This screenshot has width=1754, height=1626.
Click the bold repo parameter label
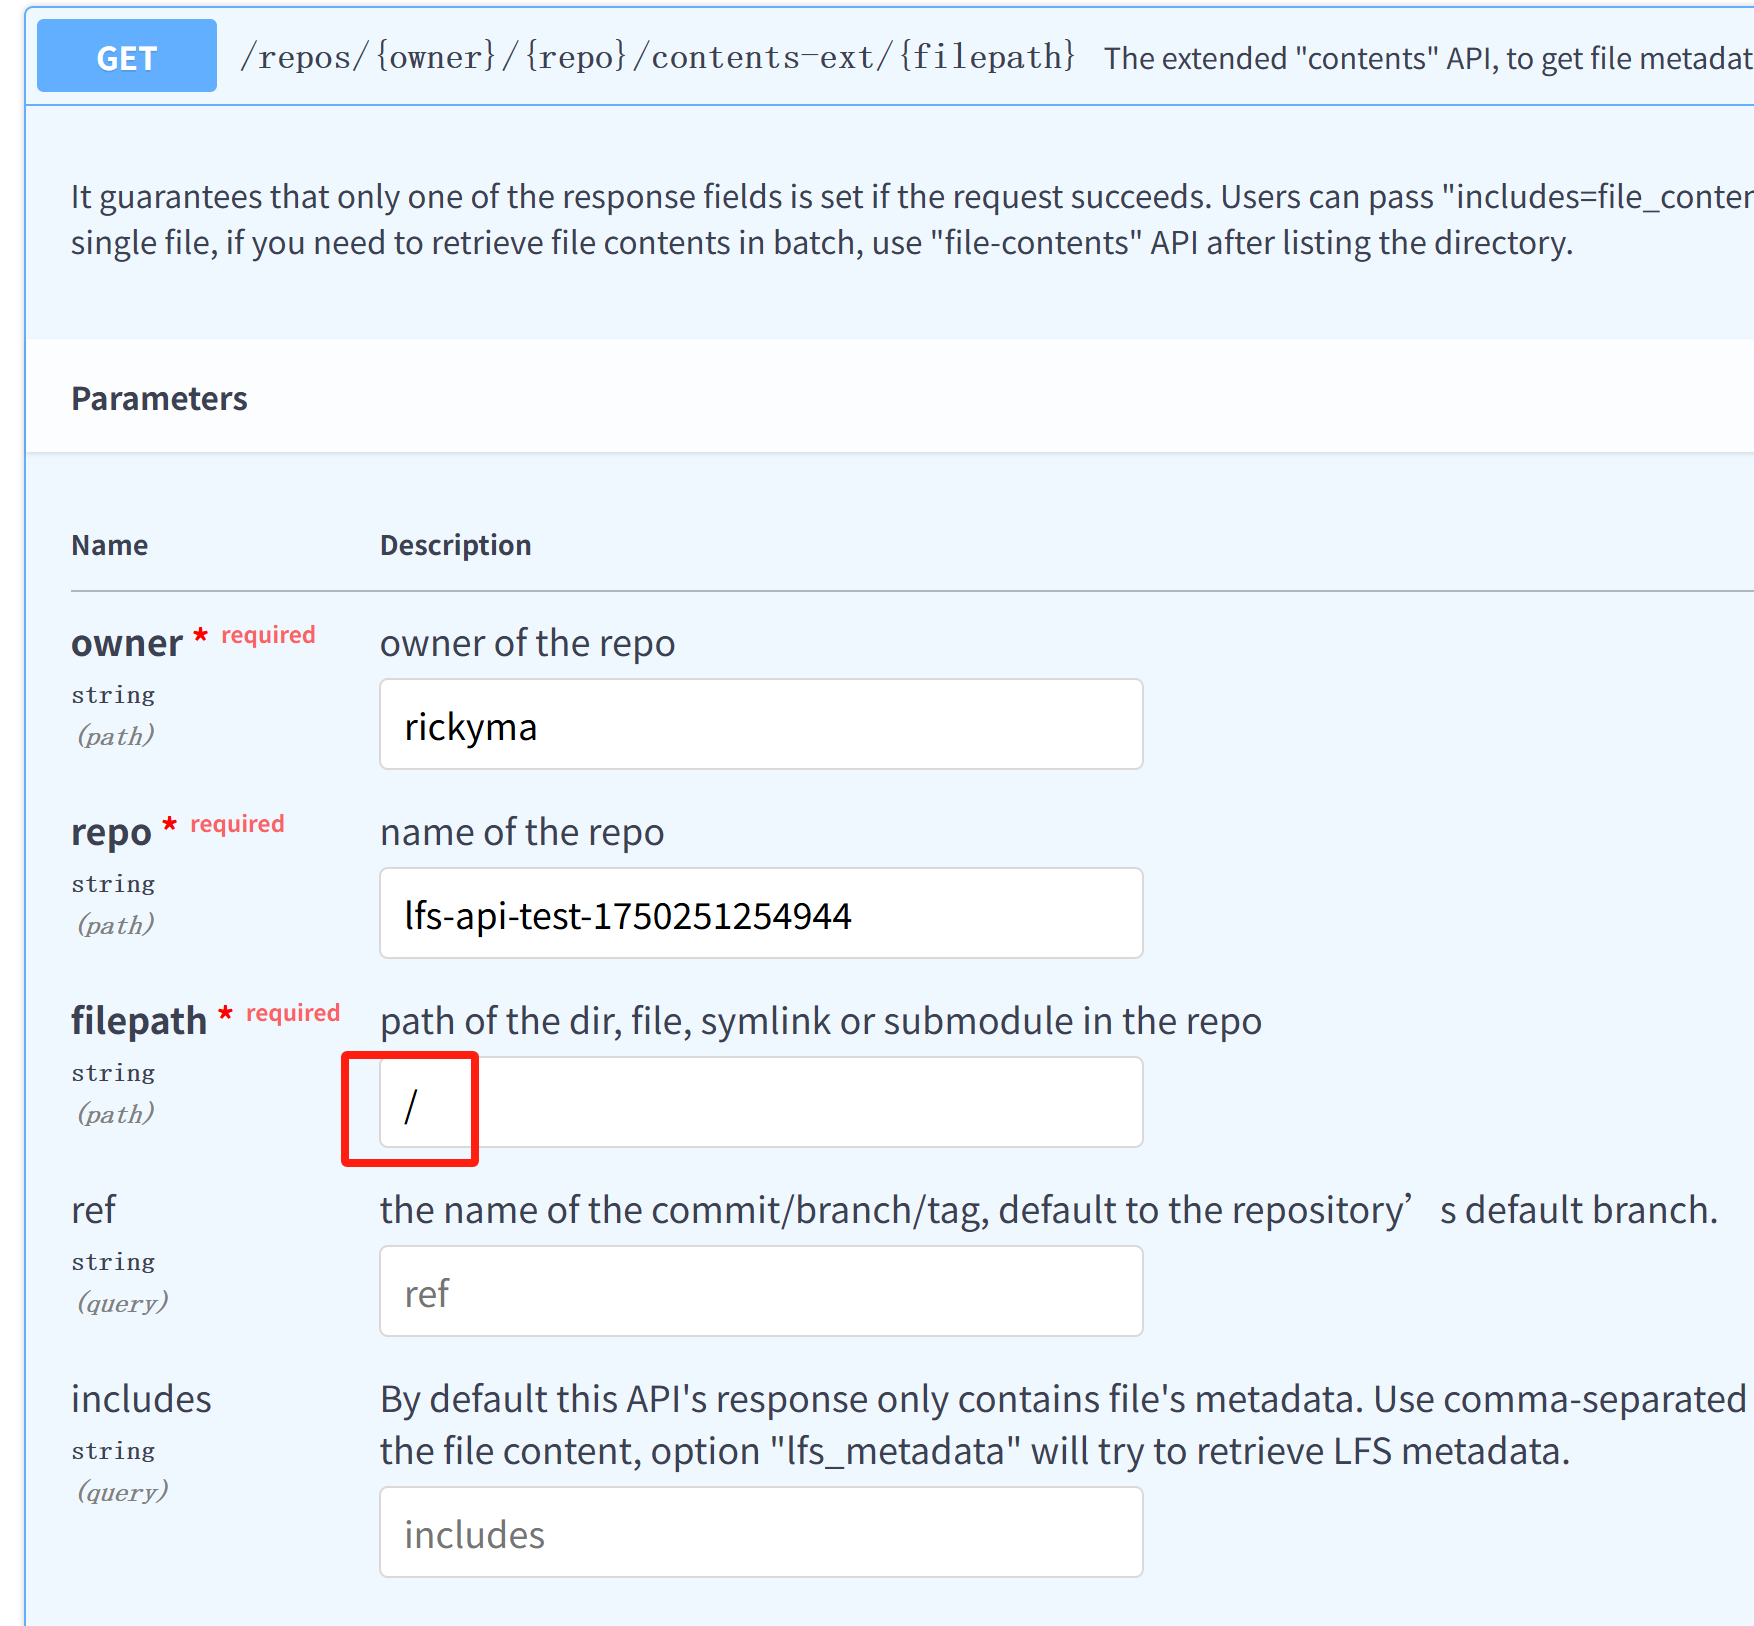tap(111, 832)
